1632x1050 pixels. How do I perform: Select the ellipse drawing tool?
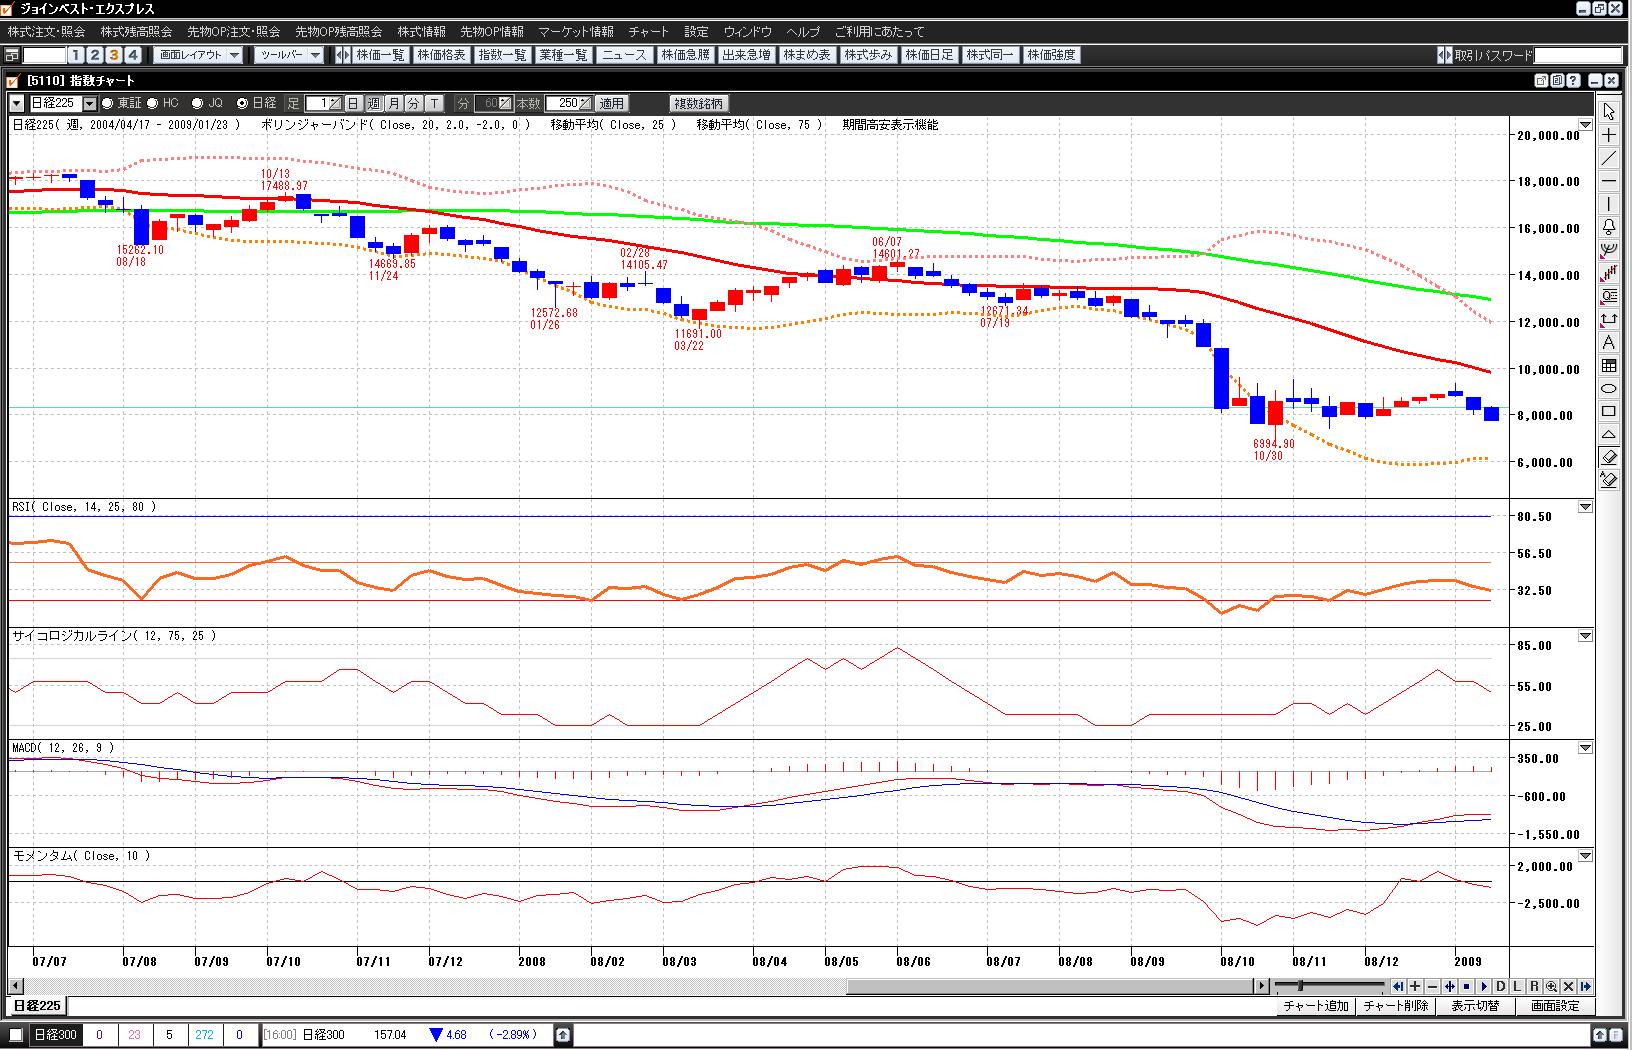(x=1609, y=388)
